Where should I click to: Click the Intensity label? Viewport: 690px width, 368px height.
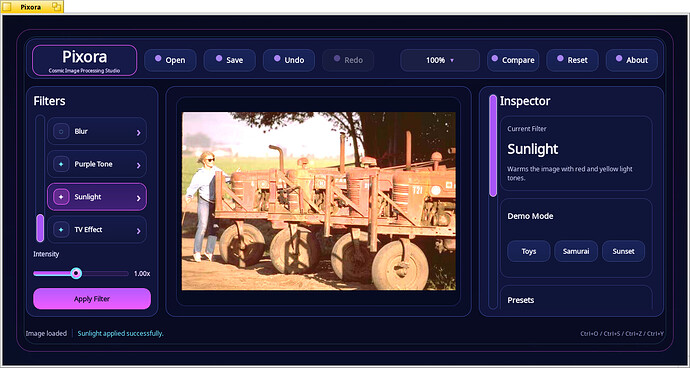46,254
